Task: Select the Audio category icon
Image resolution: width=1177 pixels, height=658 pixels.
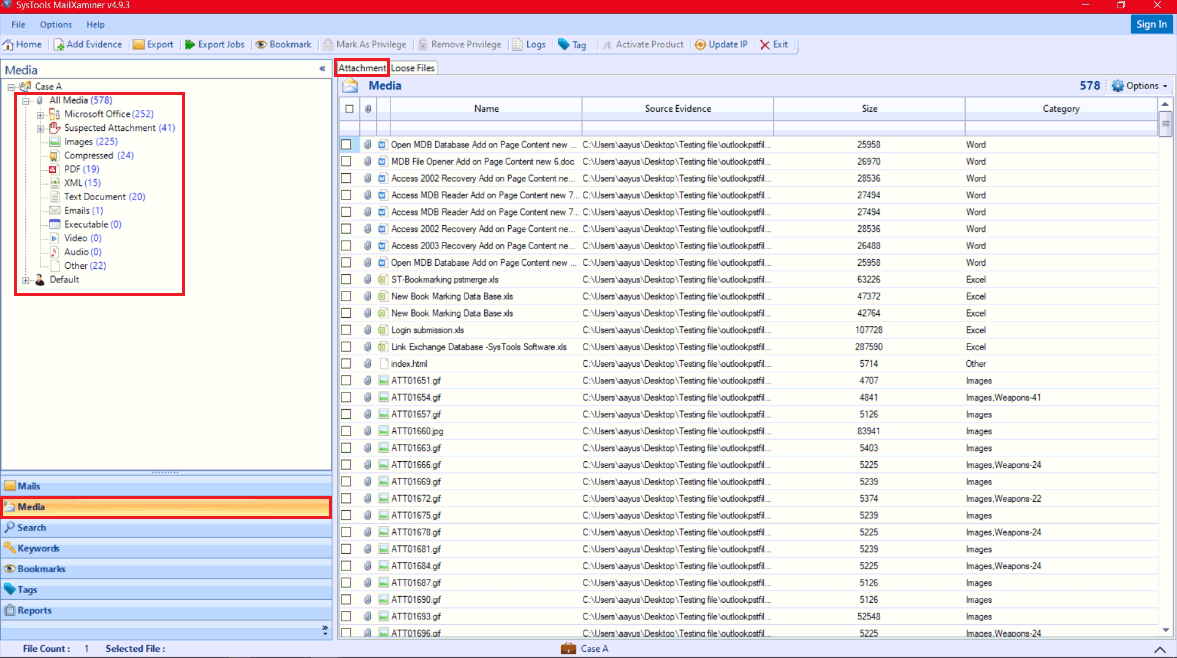Action: pyautogui.click(x=55, y=252)
